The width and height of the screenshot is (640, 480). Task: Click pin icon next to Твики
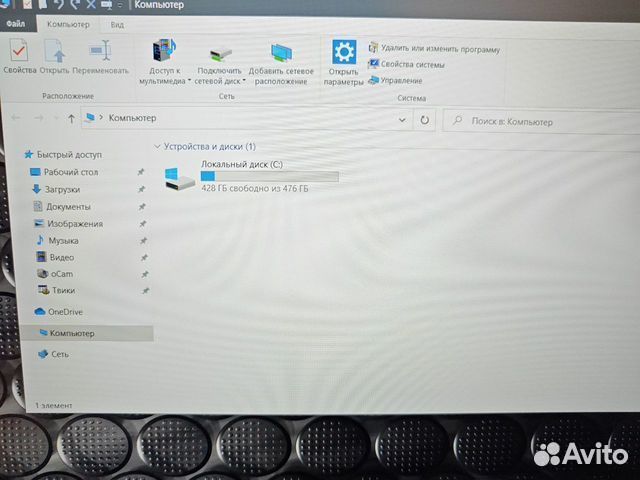pyautogui.click(x=146, y=291)
